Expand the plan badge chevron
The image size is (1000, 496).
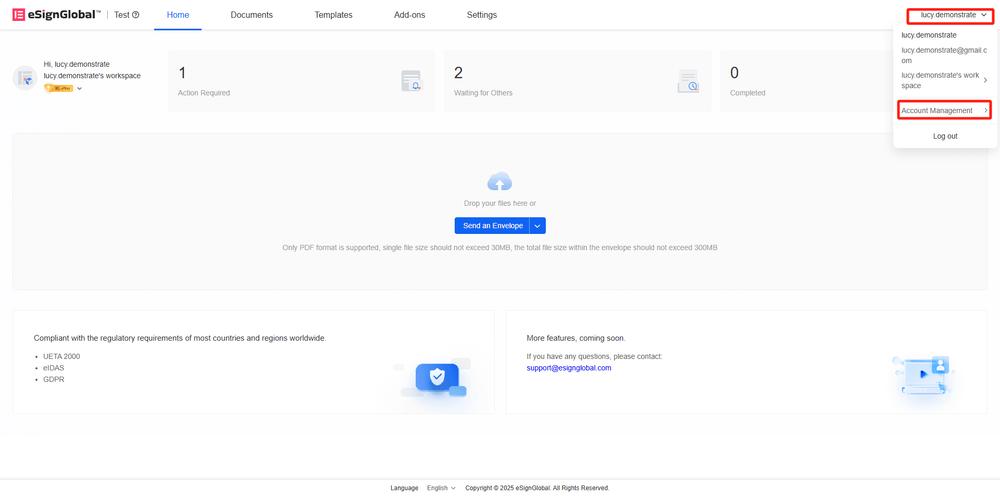coord(80,89)
